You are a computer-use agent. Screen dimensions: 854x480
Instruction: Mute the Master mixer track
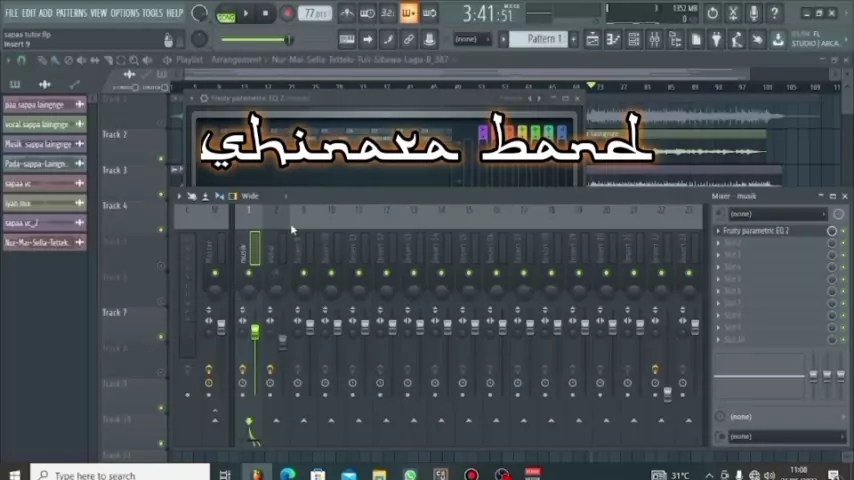point(214,273)
